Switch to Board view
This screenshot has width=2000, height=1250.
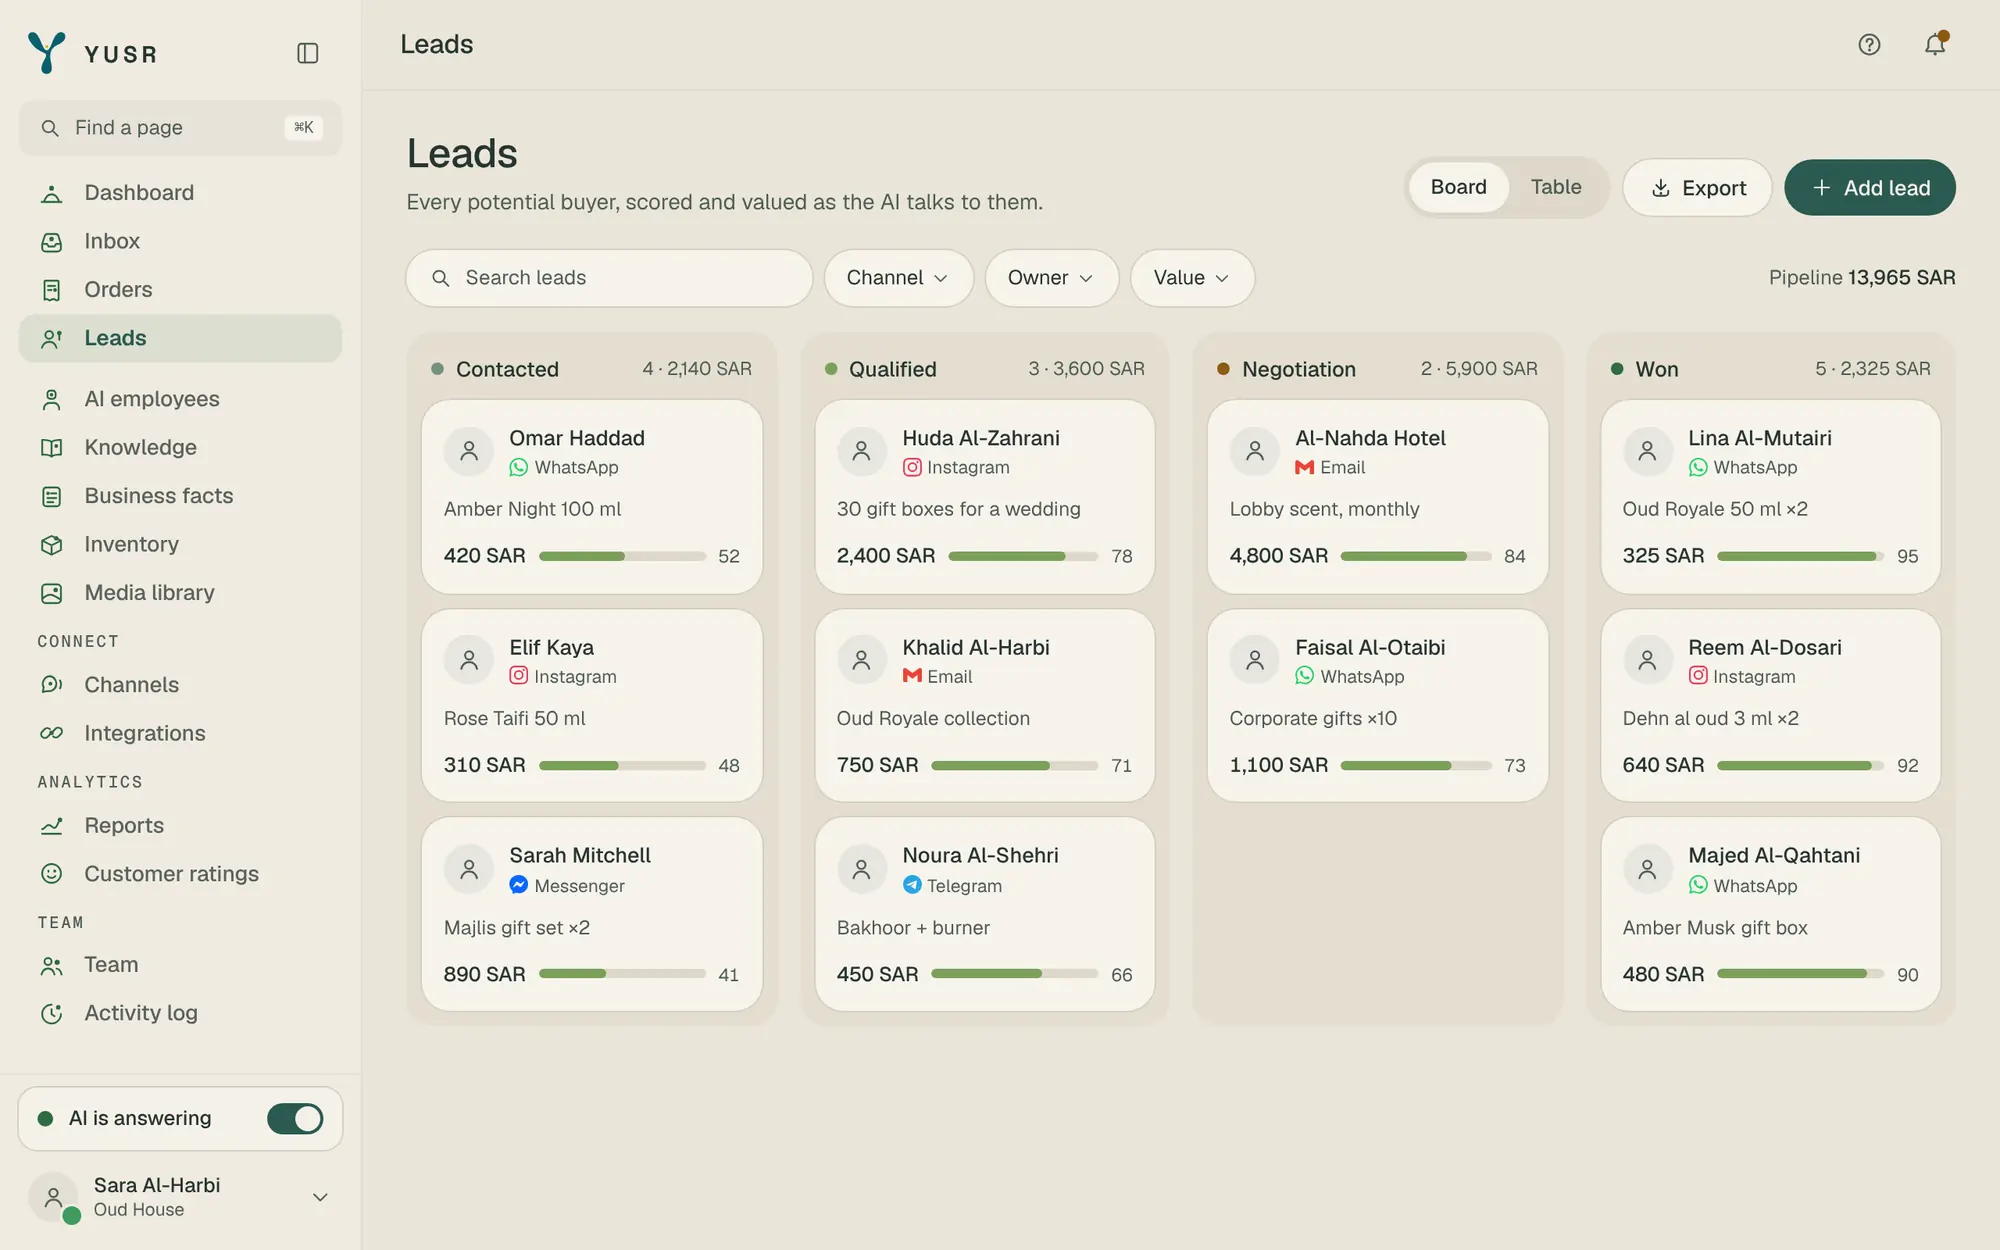coord(1458,188)
